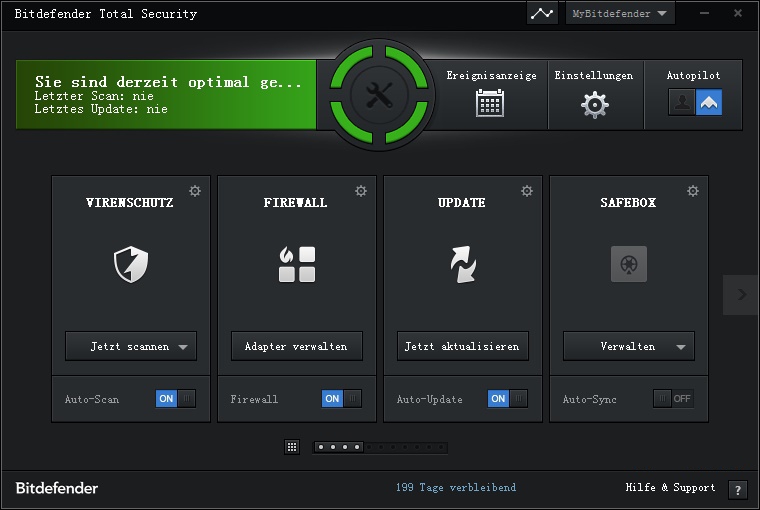
Task: Click the Auto-Scan label text
Action: [92, 399]
